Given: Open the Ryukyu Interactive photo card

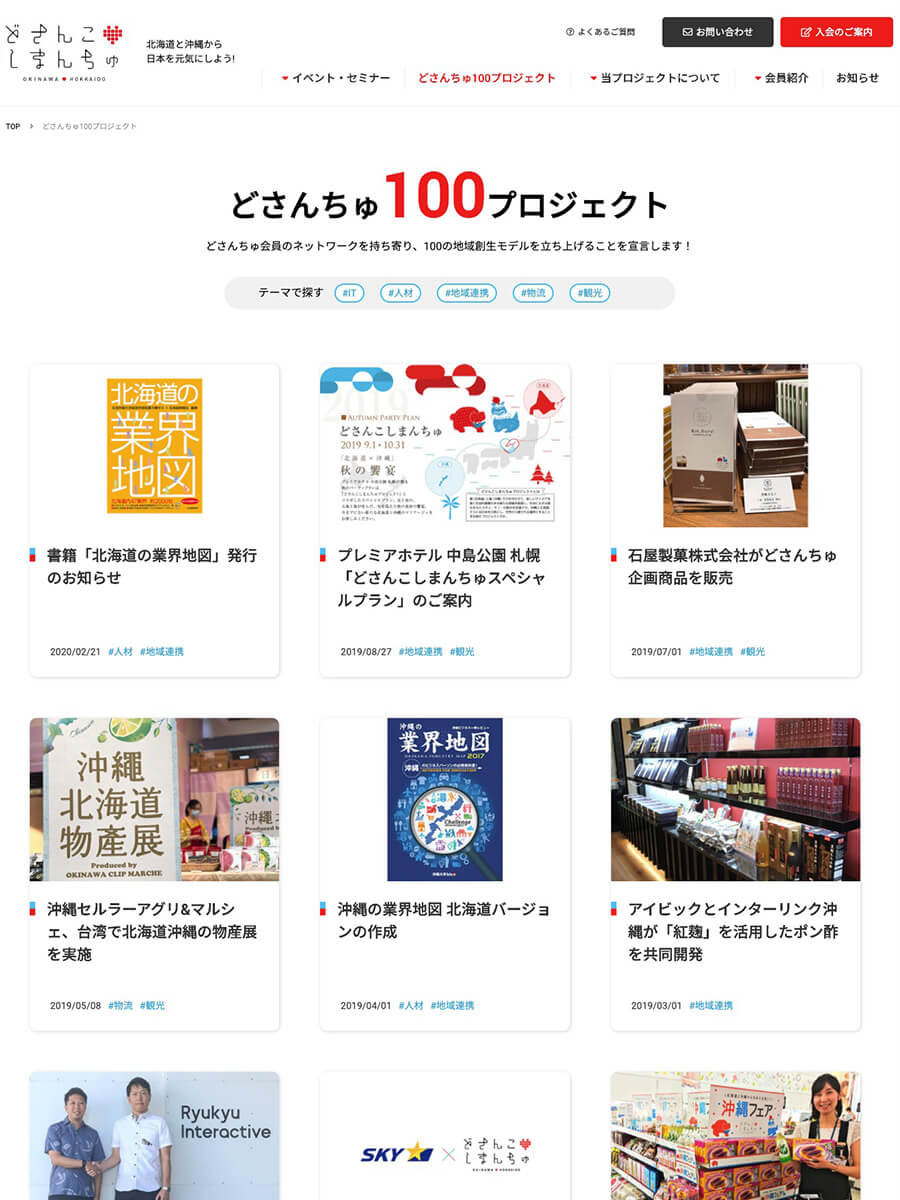Looking at the screenshot, I should 154,1136.
